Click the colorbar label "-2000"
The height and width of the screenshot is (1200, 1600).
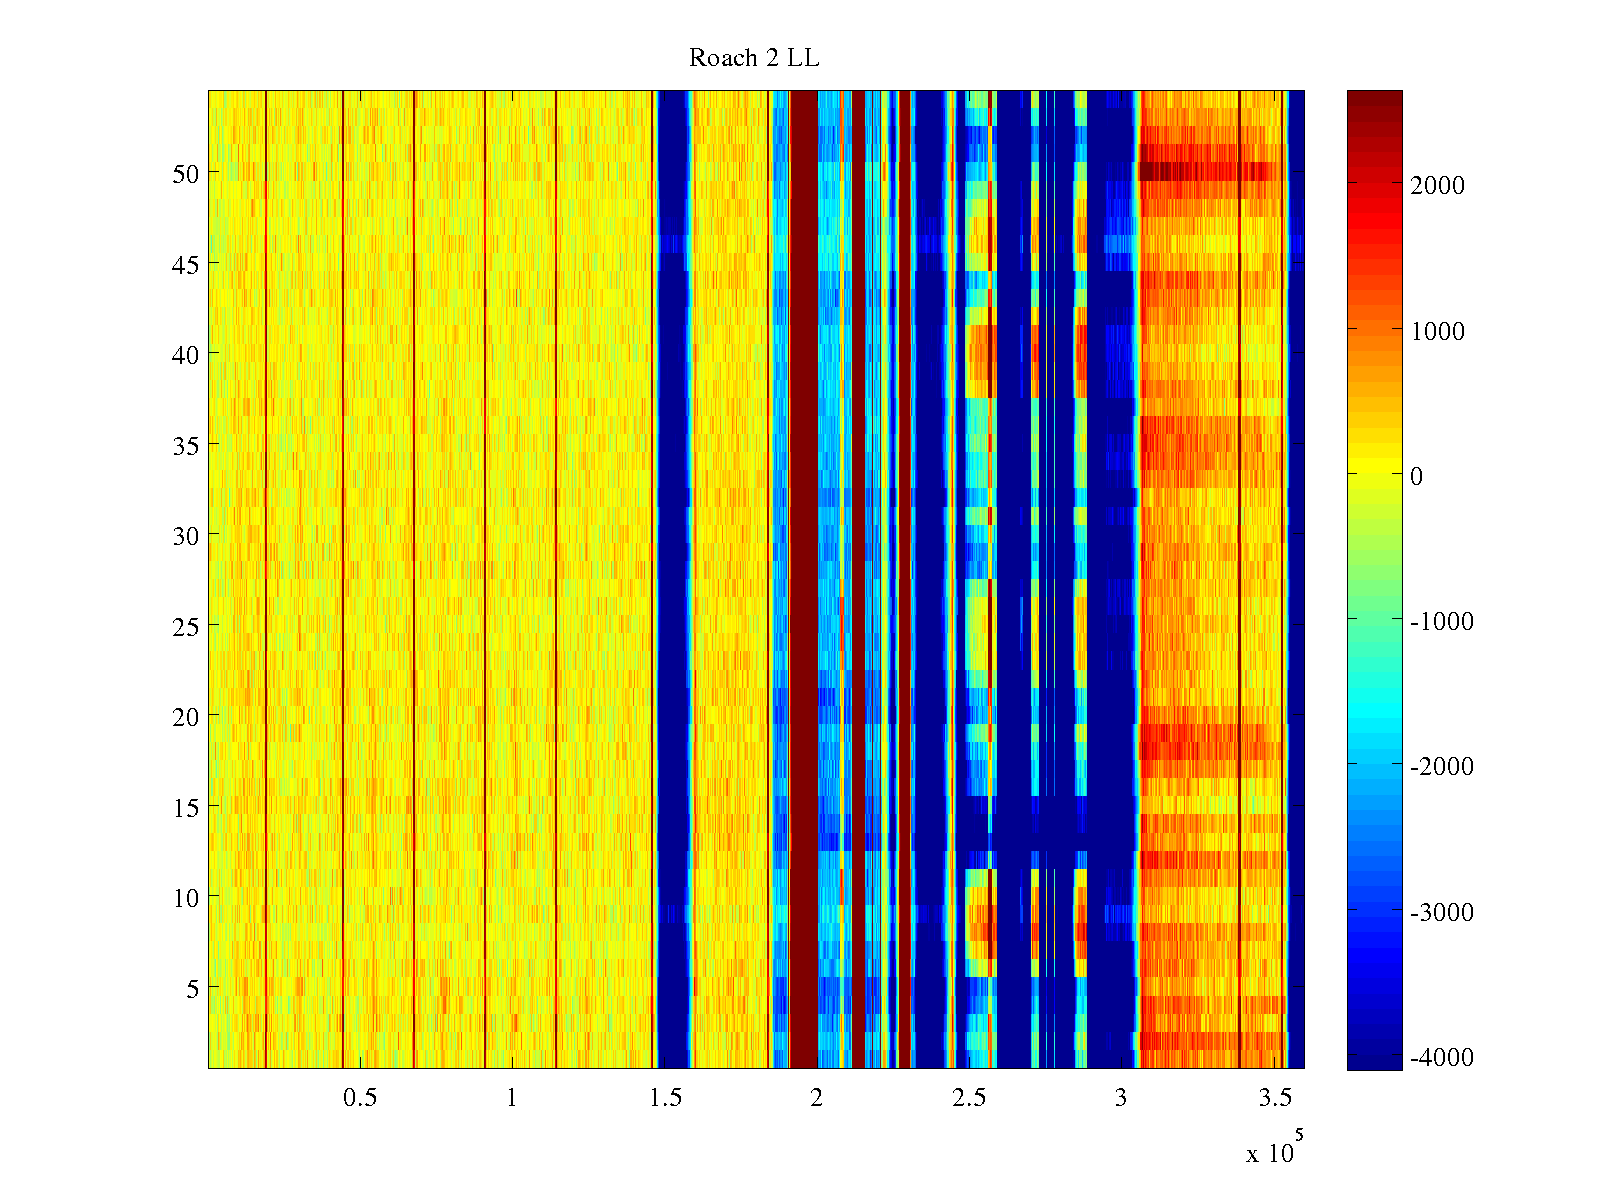coord(1441,767)
